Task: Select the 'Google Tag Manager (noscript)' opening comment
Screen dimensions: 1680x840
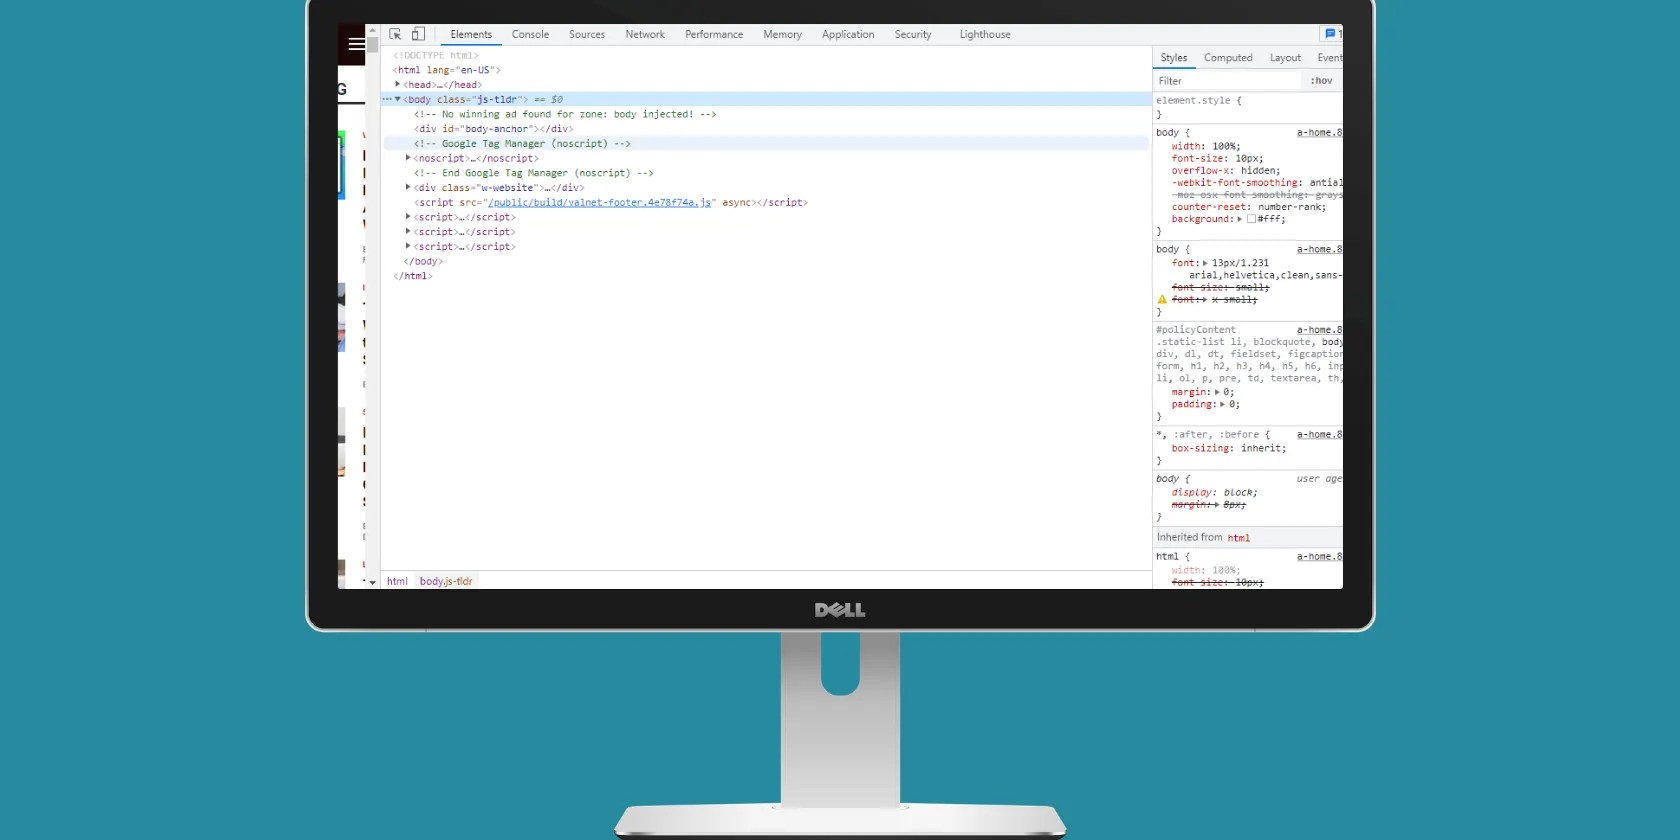Action: coord(522,143)
